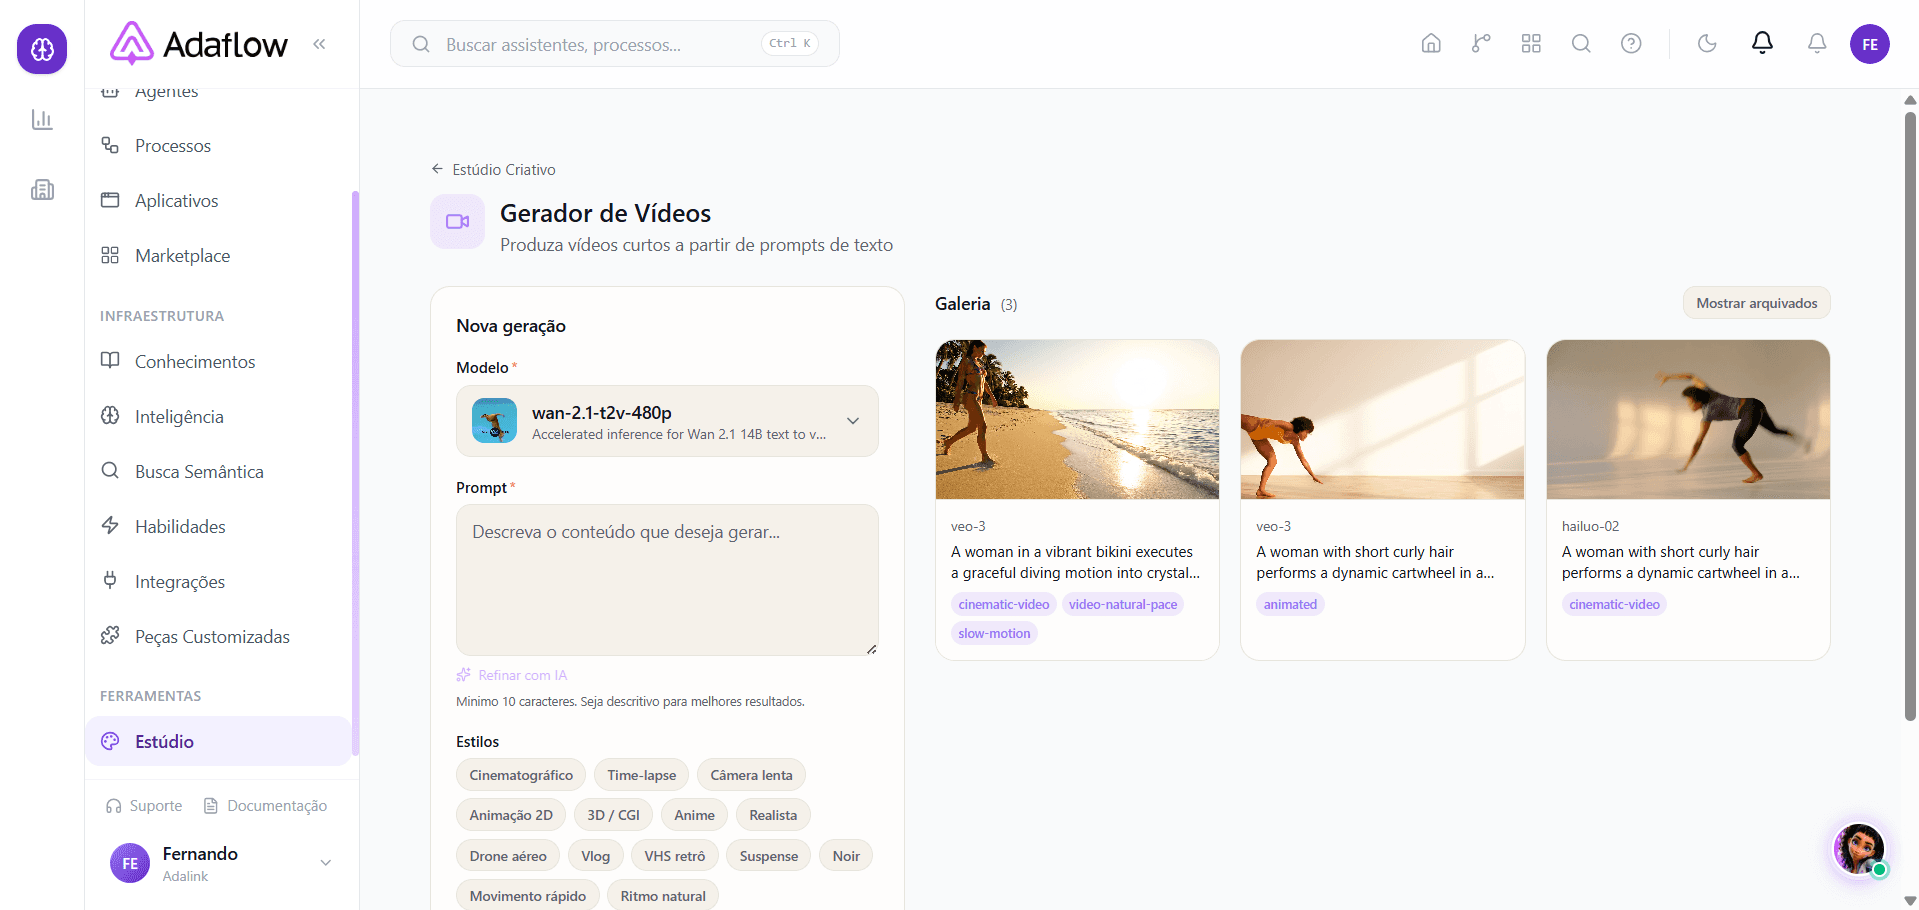
Task: Click the video camera icon beside title
Action: point(457,222)
